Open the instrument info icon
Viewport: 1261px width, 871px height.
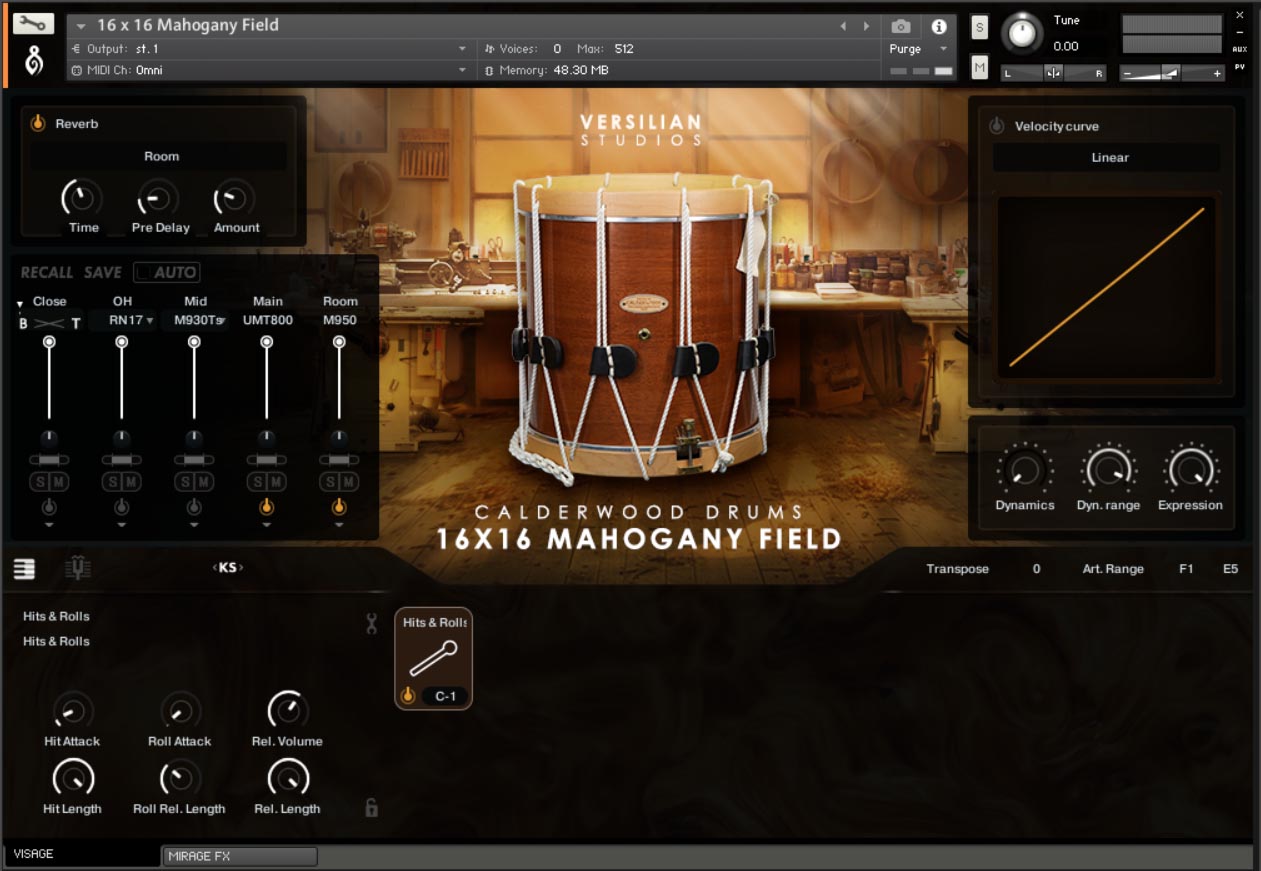(x=938, y=27)
